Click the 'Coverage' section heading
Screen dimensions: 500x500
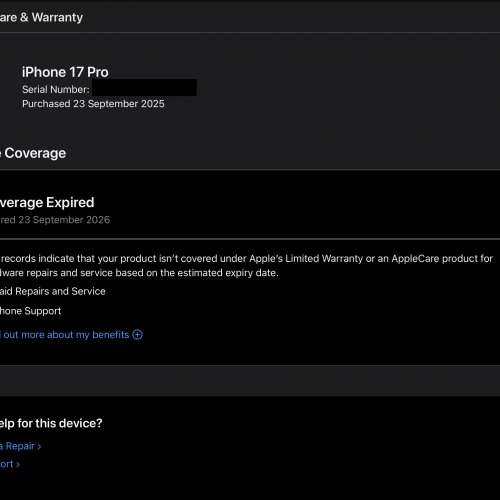coord(35,153)
